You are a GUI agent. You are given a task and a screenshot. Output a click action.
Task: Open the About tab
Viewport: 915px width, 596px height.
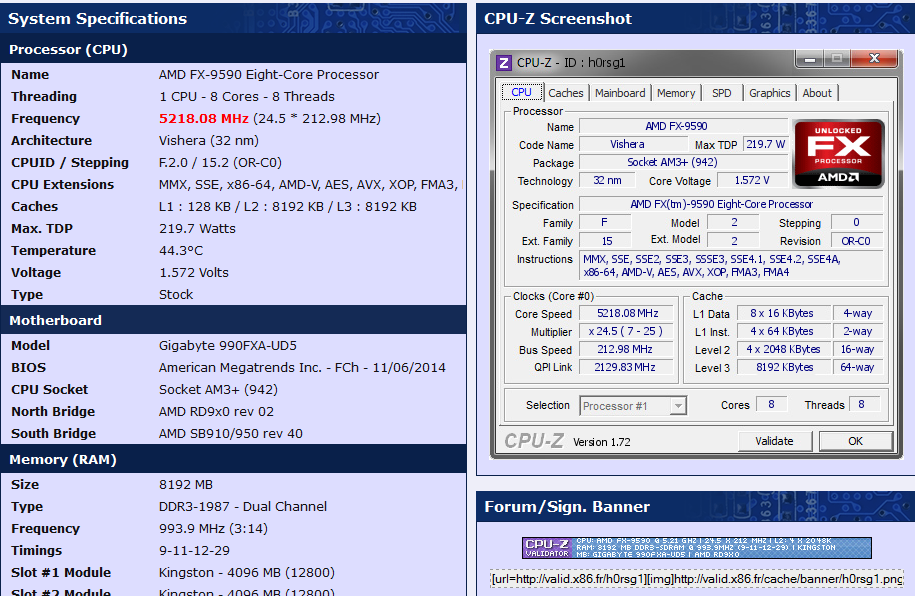coord(817,93)
